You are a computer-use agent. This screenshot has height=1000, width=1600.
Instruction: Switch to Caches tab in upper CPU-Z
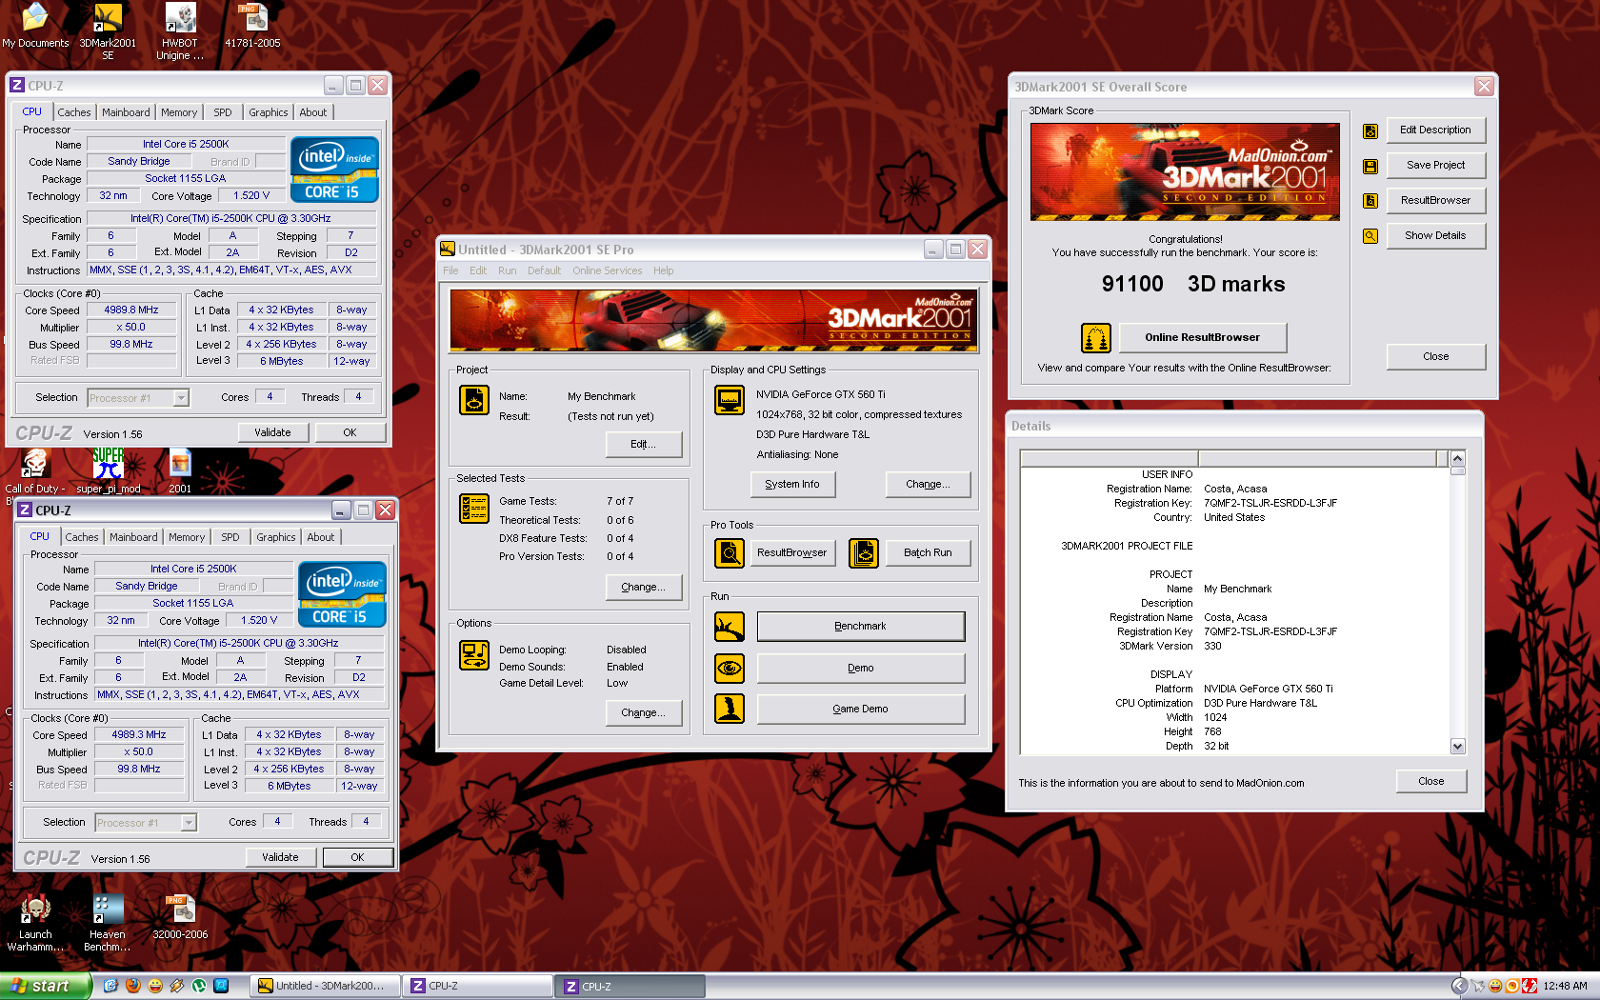click(74, 112)
